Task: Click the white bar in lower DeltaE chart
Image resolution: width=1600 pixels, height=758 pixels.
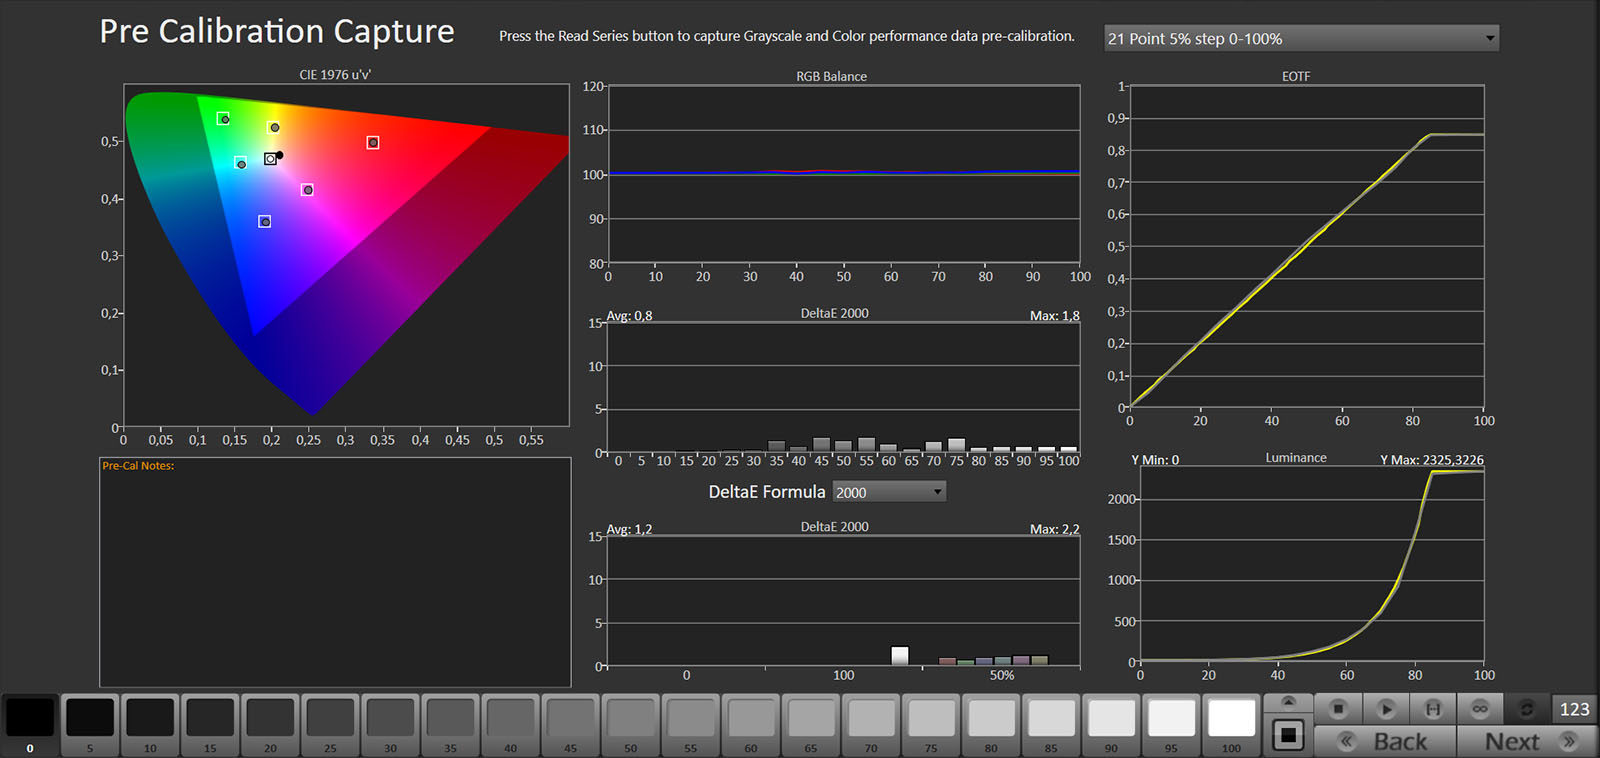Action: coord(900,656)
